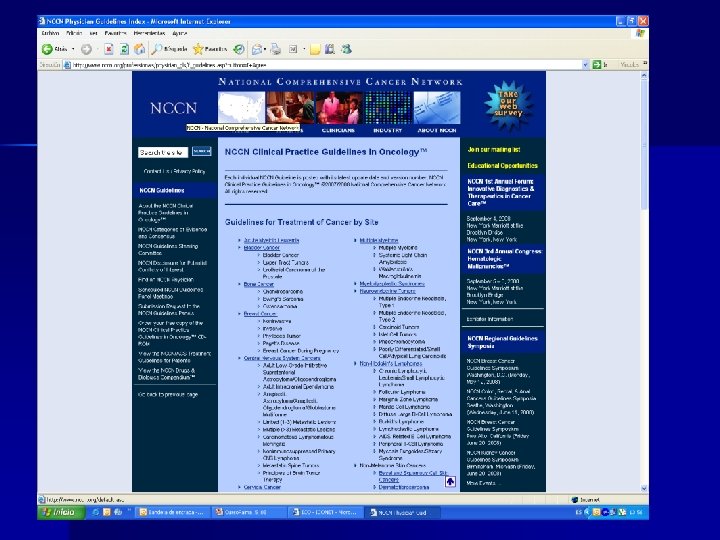This screenshot has width=720, height=540.
Task: Open the Acute Myeloid Leukemia guideline link
Action: point(271,240)
